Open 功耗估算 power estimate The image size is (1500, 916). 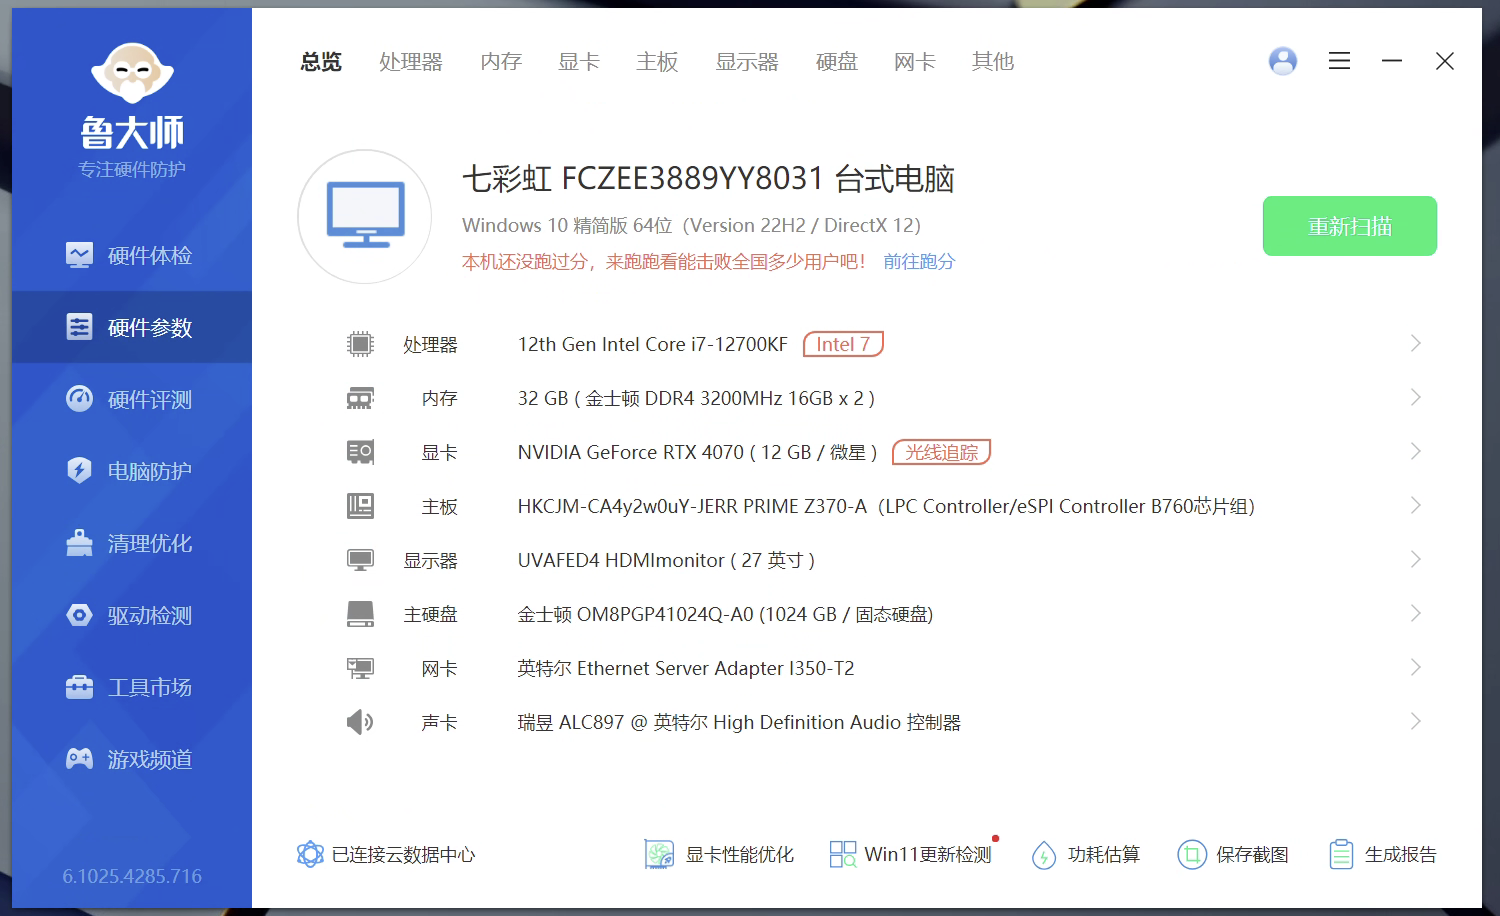[x=1086, y=854]
